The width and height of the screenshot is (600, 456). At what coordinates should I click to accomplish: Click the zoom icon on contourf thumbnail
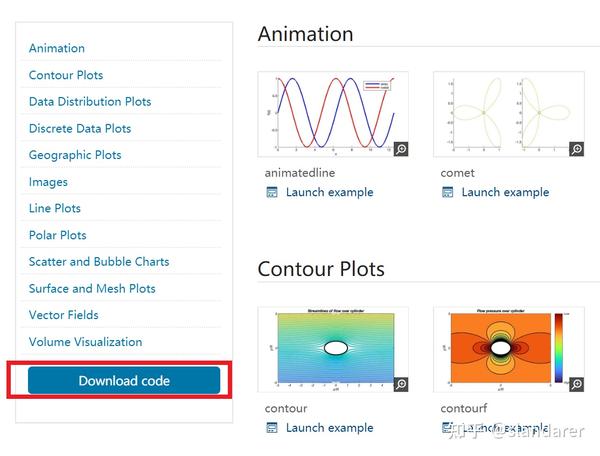pyautogui.click(x=576, y=384)
